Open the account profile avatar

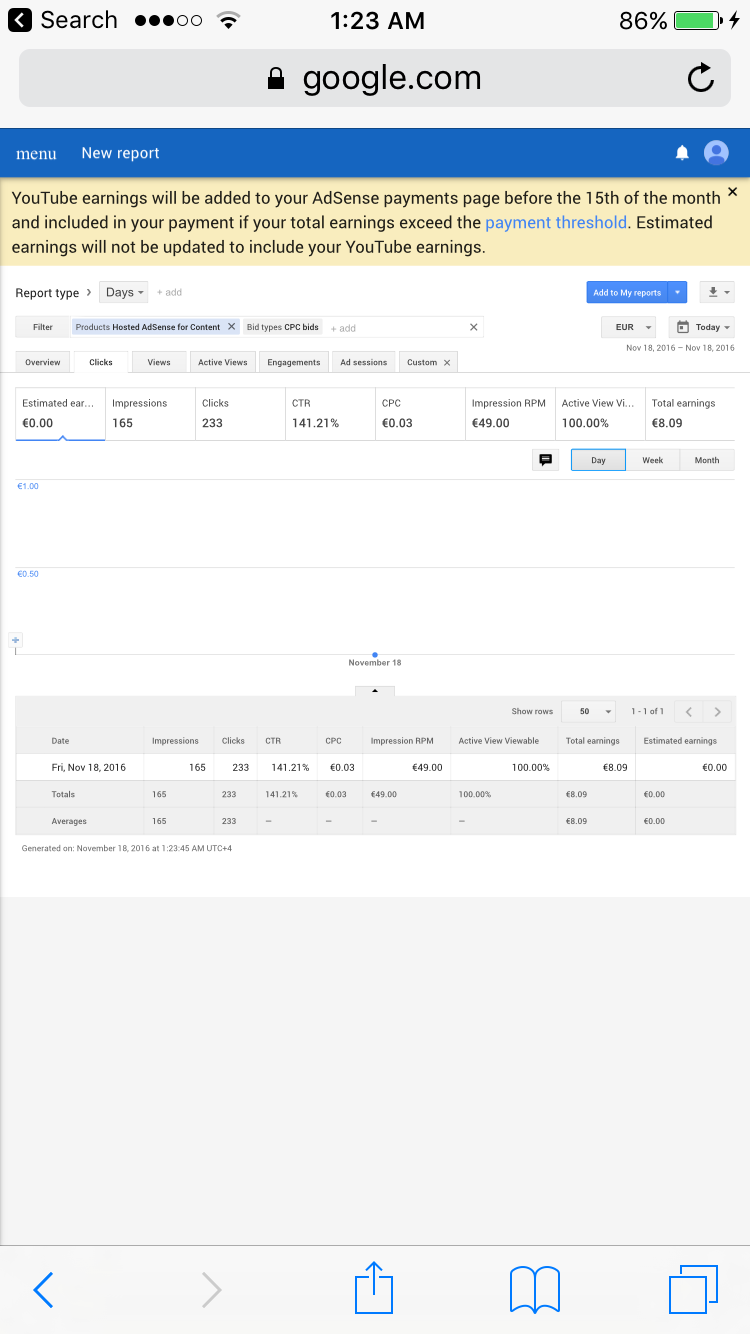click(x=716, y=153)
